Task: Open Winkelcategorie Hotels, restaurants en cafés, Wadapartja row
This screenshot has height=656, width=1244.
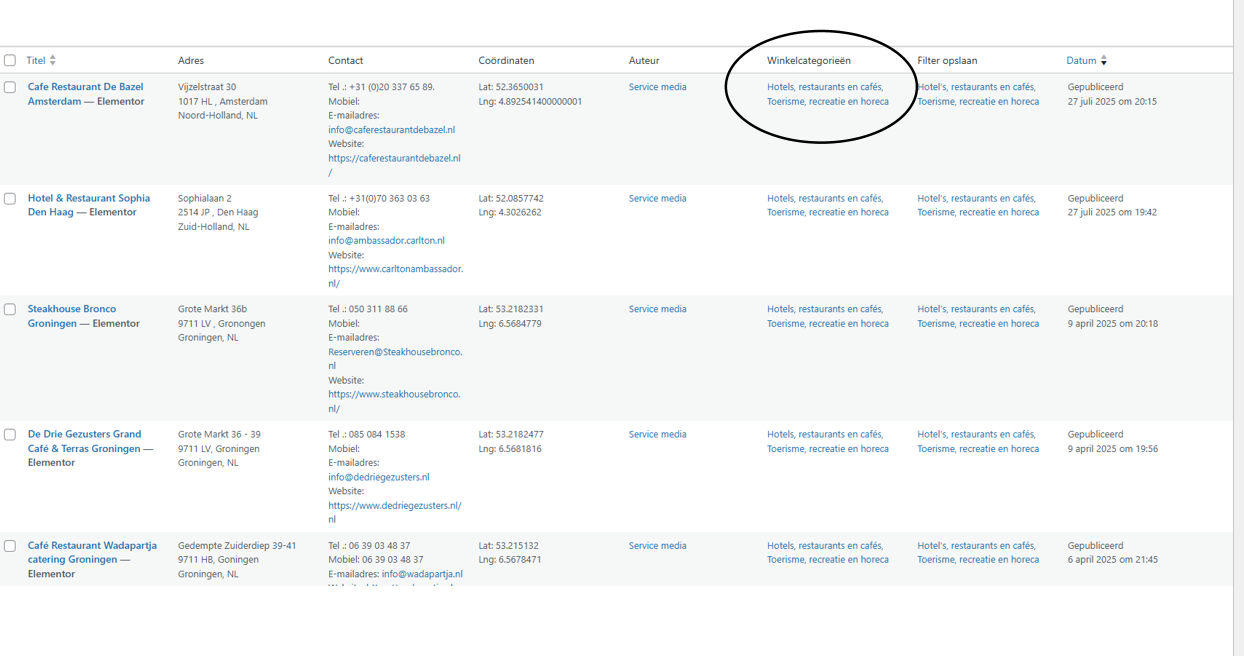Action: click(x=825, y=546)
